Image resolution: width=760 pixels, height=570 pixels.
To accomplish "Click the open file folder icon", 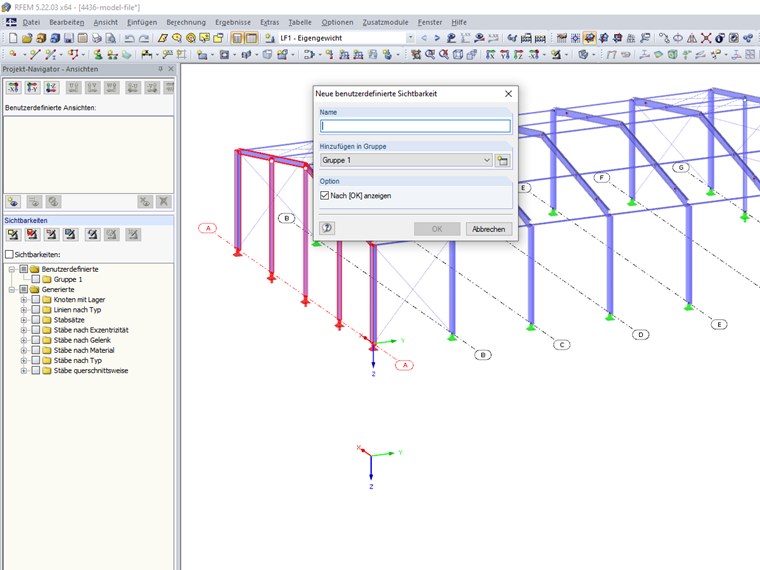I will coord(27,38).
